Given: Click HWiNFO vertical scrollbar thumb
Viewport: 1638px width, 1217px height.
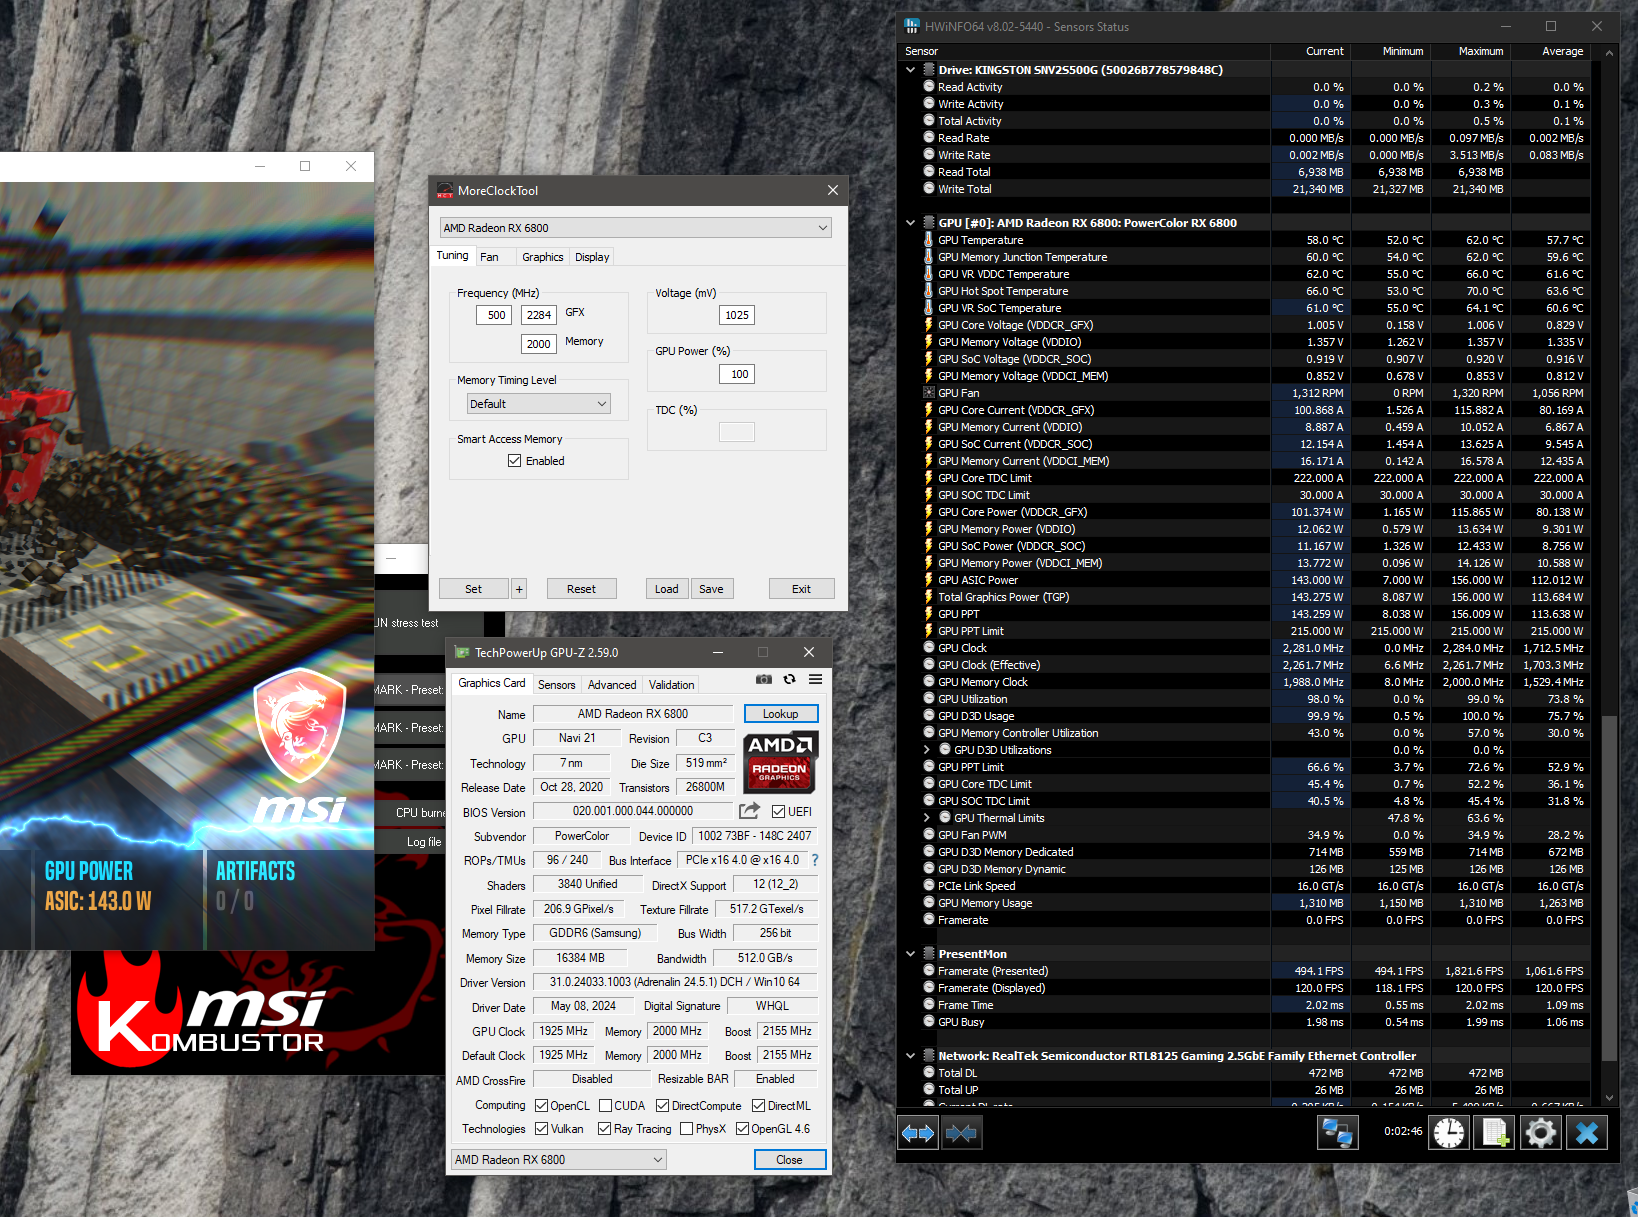Looking at the screenshot, I should coord(1609,889).
